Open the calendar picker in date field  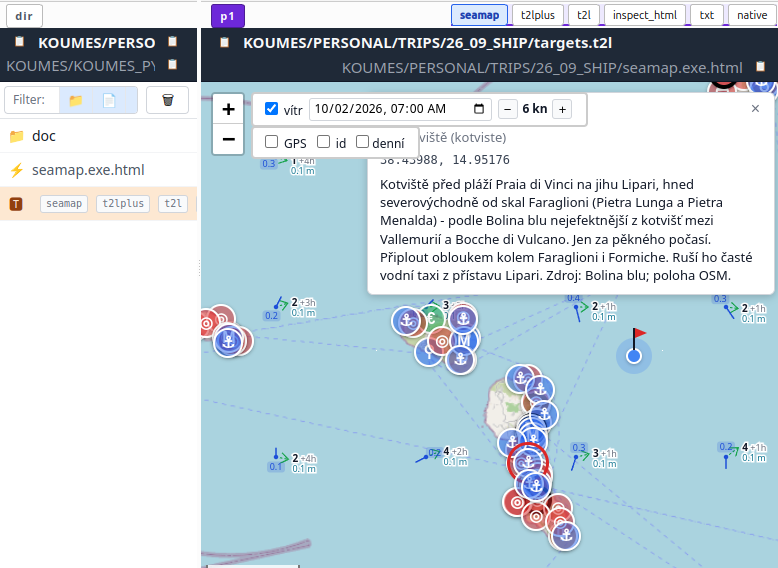click(x=479, y=109)
